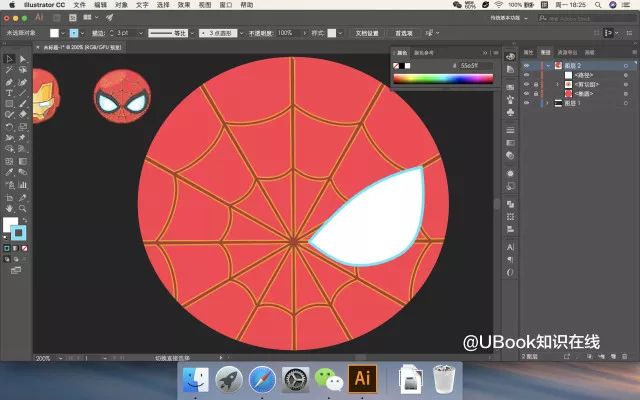Toggle lock on the <剪切组> row
The height and width of the screenshot is (400, 640).
click(x=536, y=84)
